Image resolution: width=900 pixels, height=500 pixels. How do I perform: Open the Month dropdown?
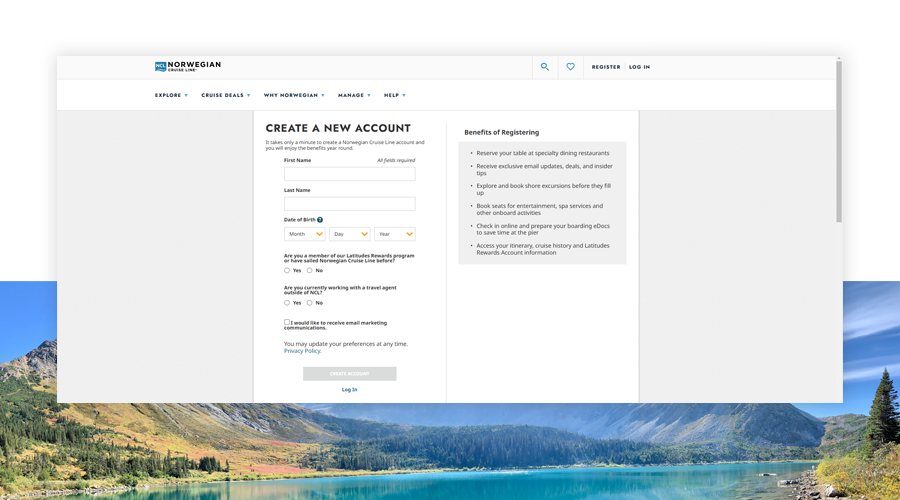tap(305, 234)
